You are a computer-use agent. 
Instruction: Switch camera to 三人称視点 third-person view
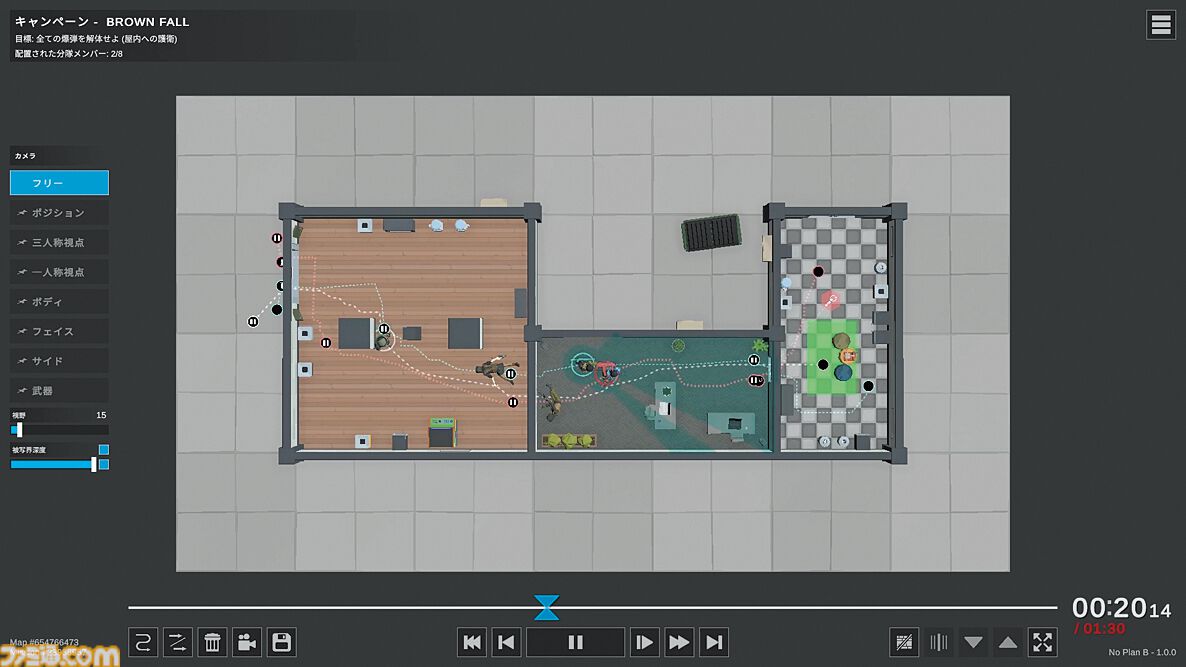(x=59, y=242)
